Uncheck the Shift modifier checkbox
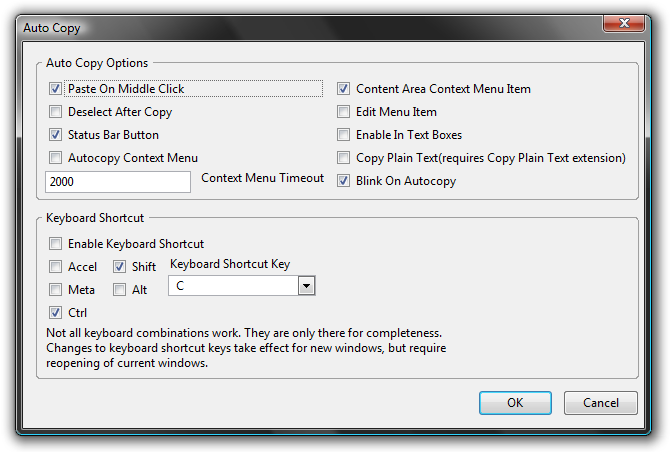Screen dimensions: 670x452 click(x=119, y=267)
